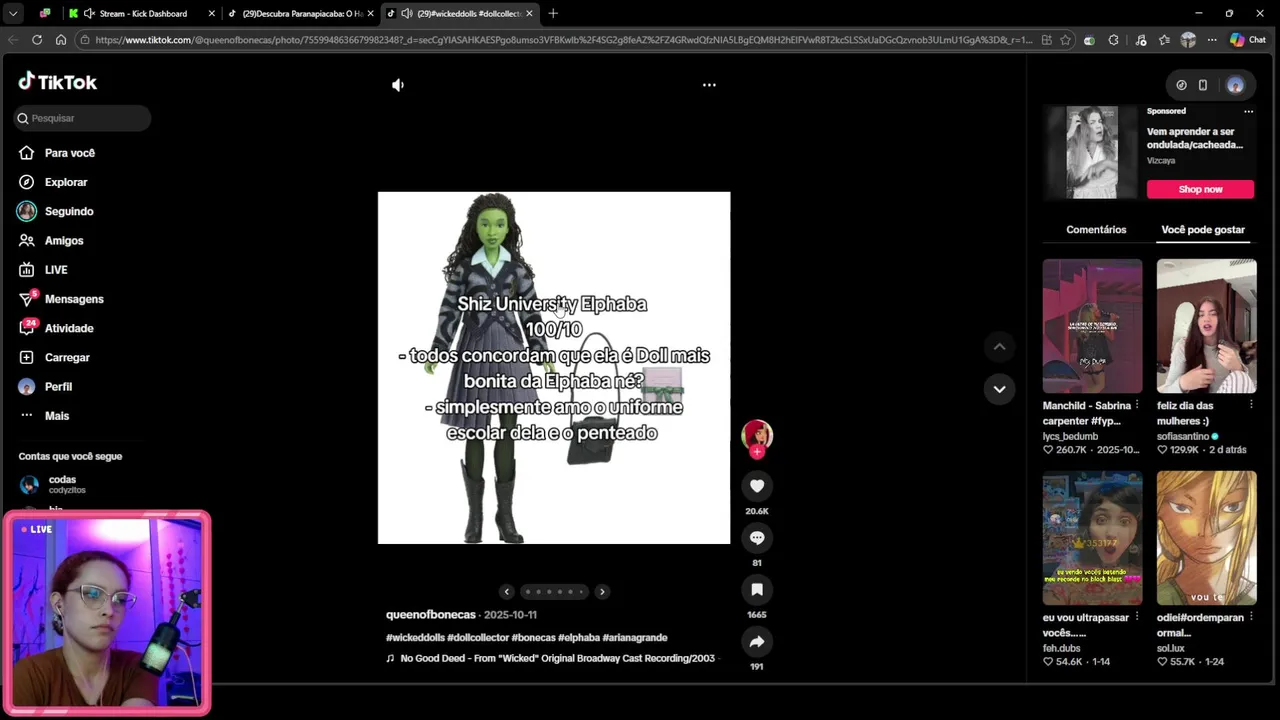Click the Shop now ad button
This screenshot has height=720, width=1280.
(1200, 189)
